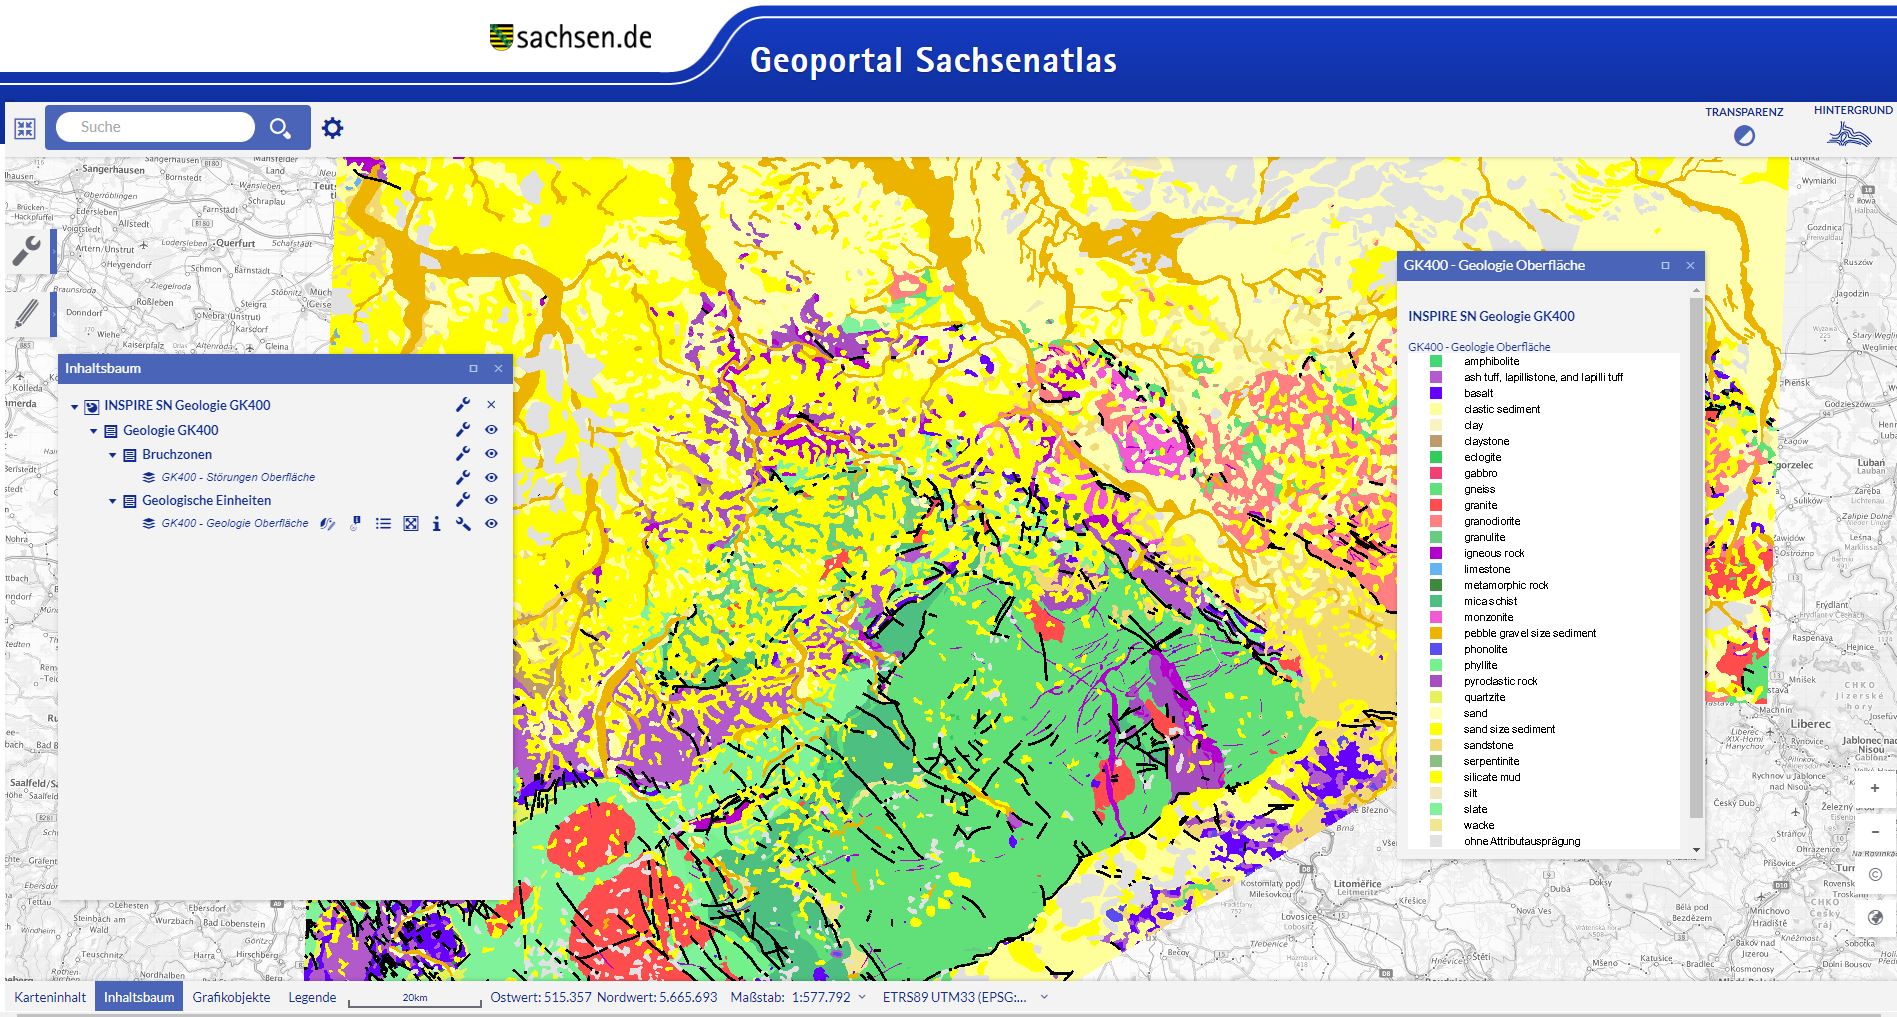
Task: Remove INSPIRE SN Geologie GK400 service with X
Action: [x=491, y=405]
